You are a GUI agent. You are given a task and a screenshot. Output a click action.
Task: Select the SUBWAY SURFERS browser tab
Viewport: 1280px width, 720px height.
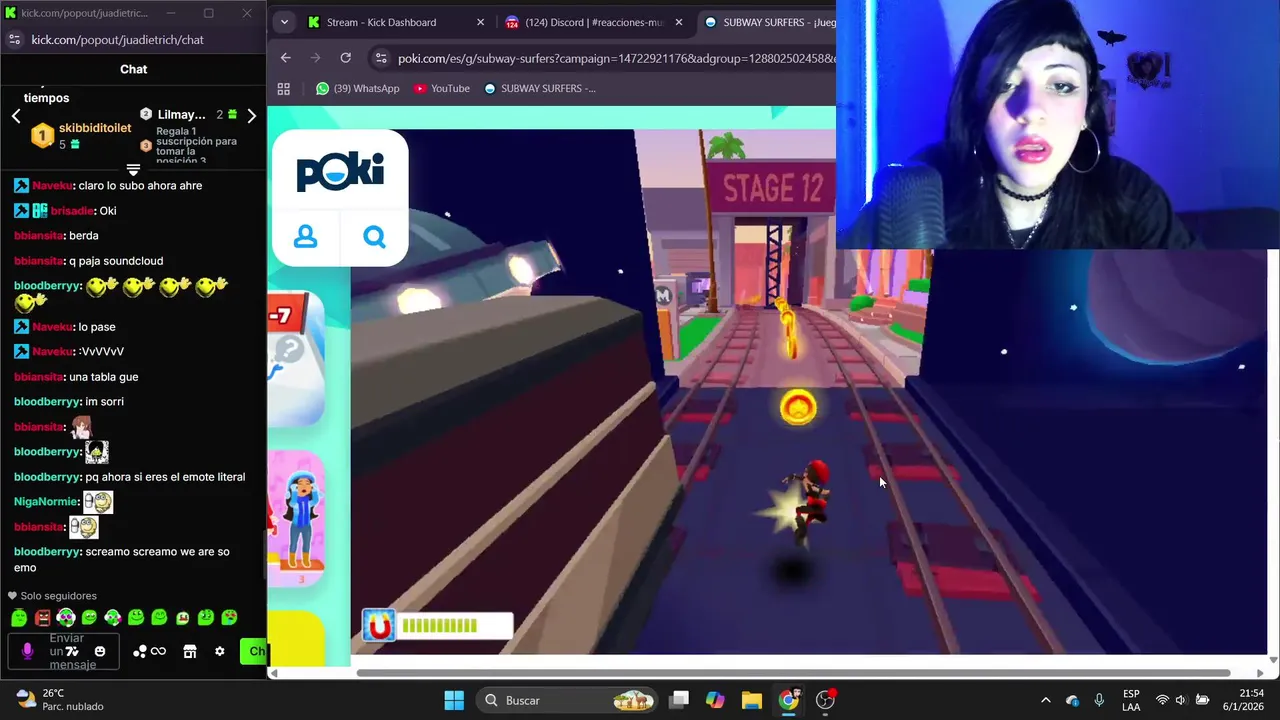coord(768,22)
